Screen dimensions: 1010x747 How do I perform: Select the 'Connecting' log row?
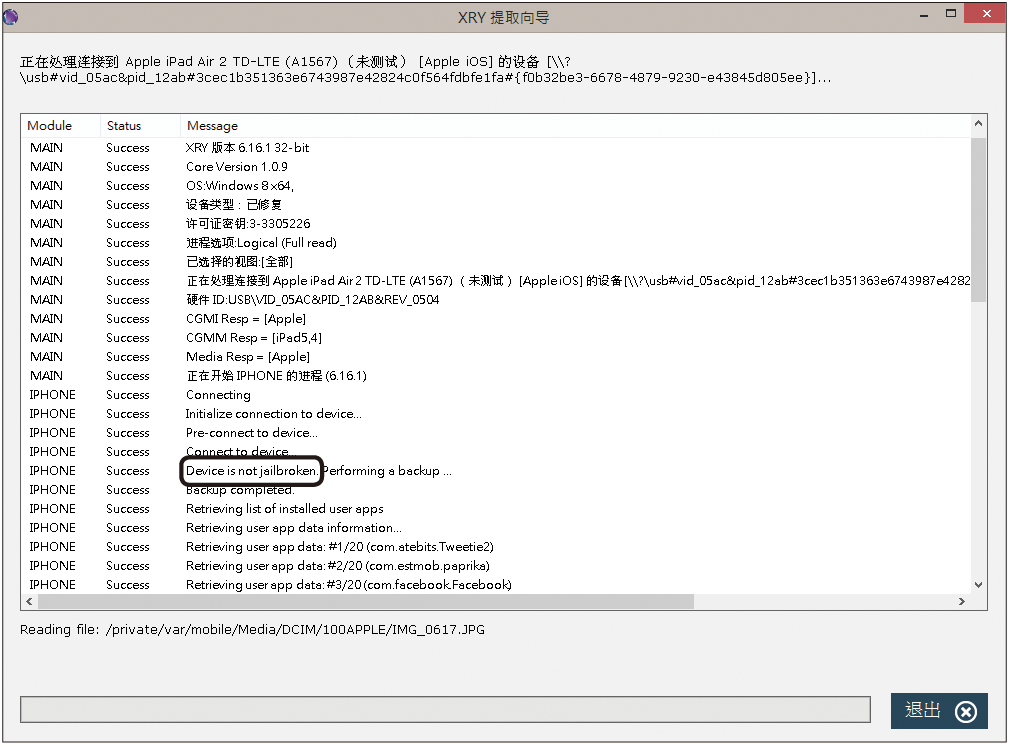coord(496,395)
